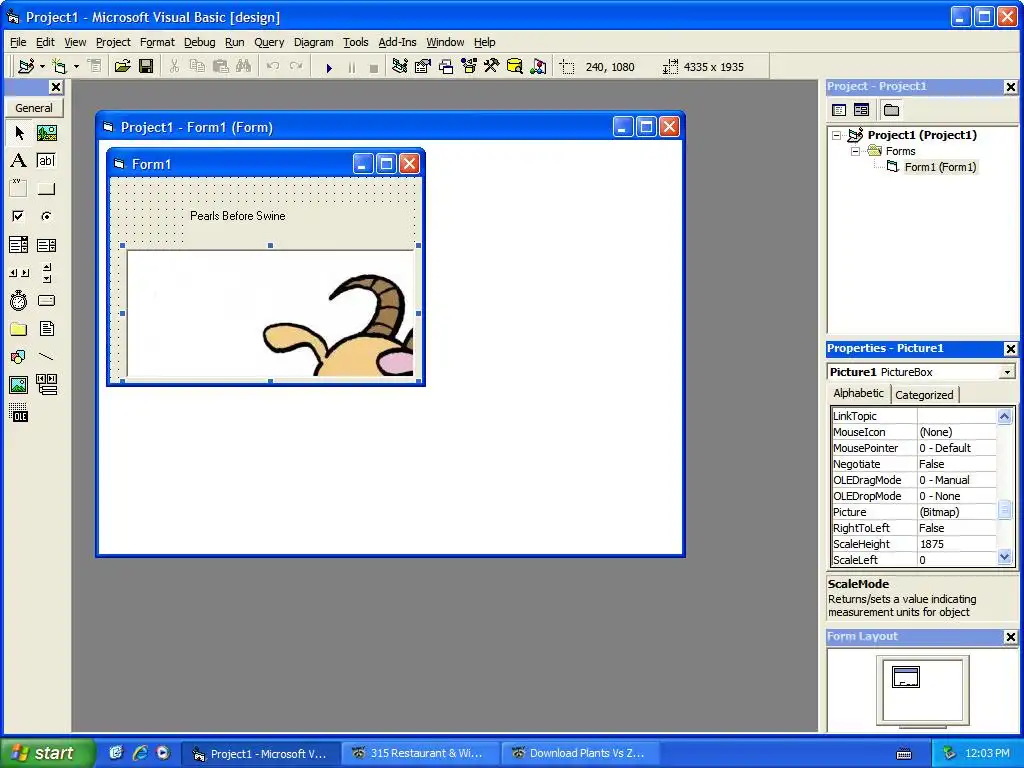This screenshot has width=1024, height=768.
Task: Select the Picture property row
Action: coord(914,512)
